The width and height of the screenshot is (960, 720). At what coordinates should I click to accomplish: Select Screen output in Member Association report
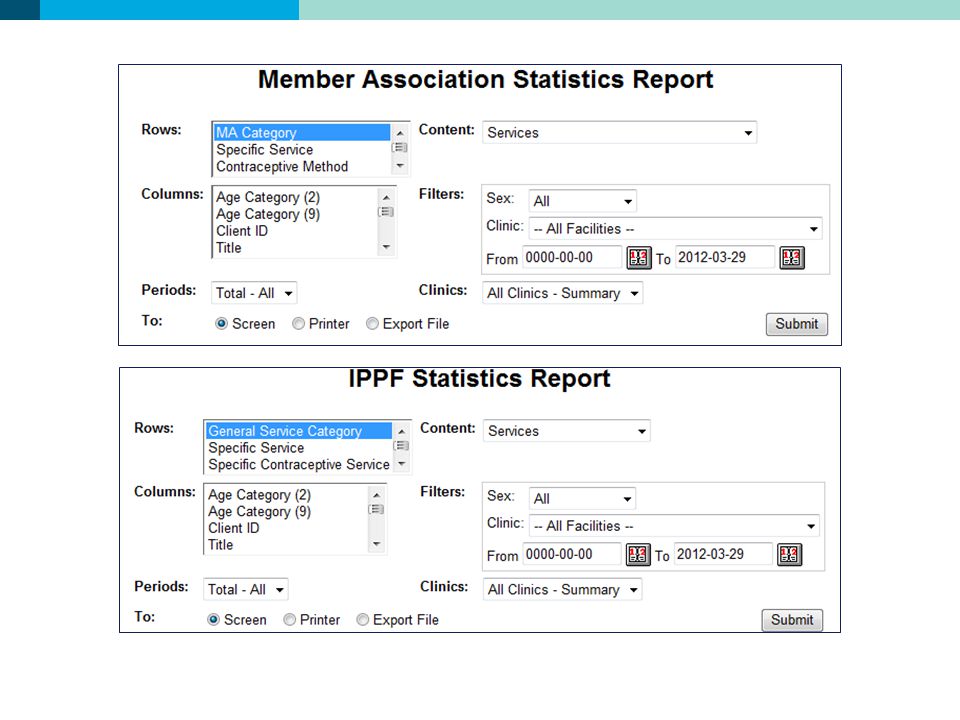pyautogui.click(x=222, y=323)
